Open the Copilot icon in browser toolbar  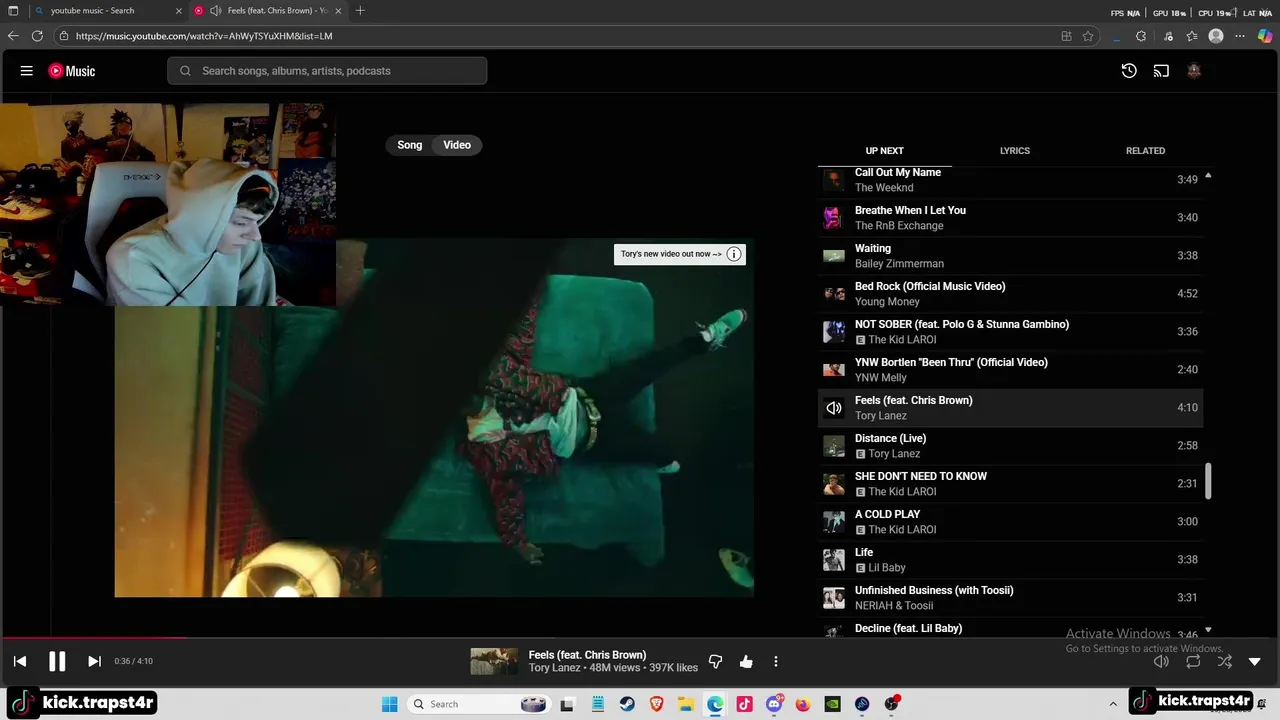click(1265, 36)
